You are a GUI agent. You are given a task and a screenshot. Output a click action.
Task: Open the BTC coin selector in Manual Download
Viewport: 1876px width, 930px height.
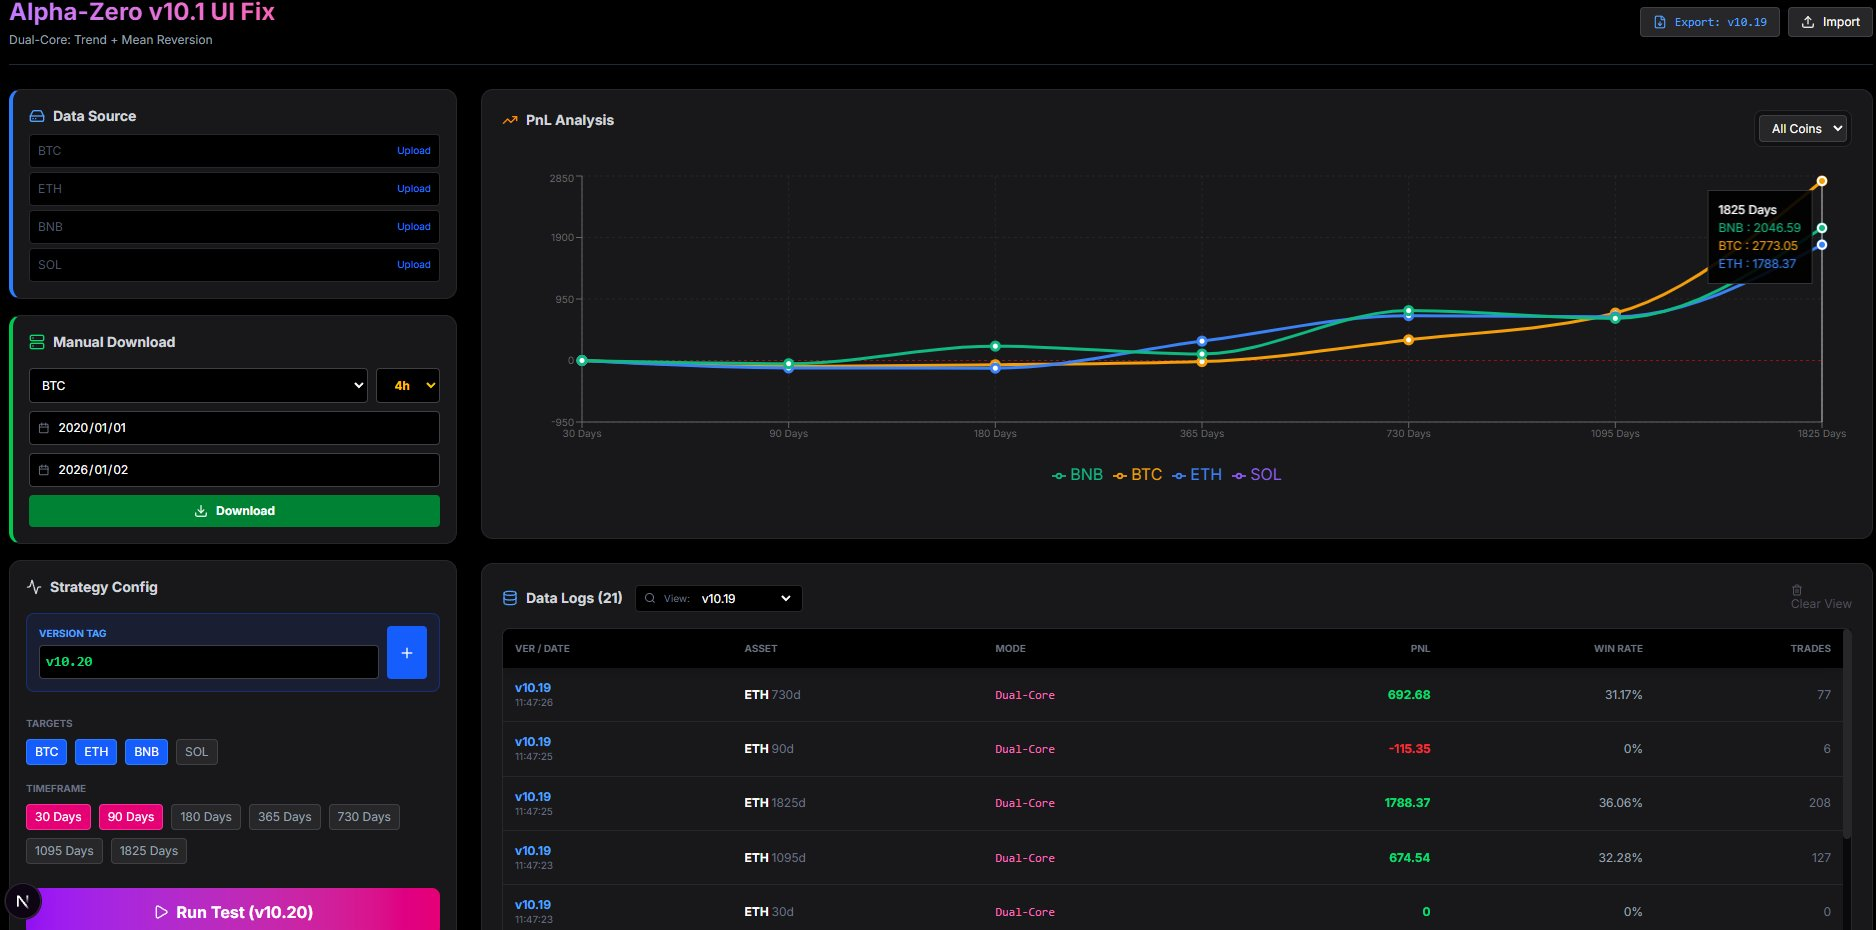click(x=198, y=386)
